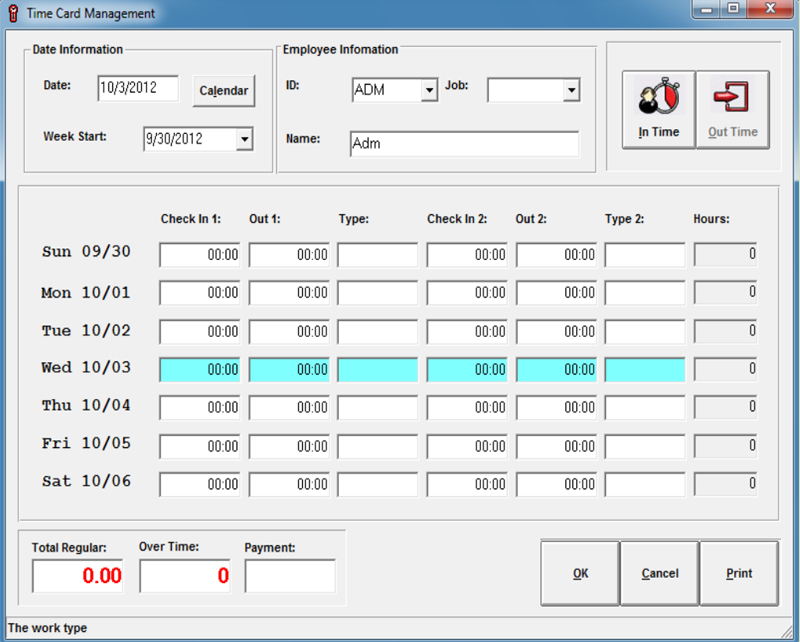Select Type field for Sun 09/30
The image size is (800, 642).
coord(378,255)
